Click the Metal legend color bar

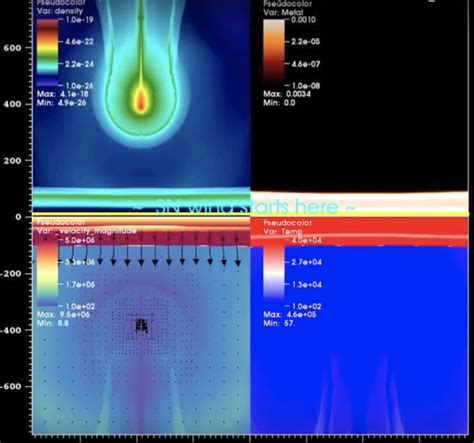[x=274, y=52]
